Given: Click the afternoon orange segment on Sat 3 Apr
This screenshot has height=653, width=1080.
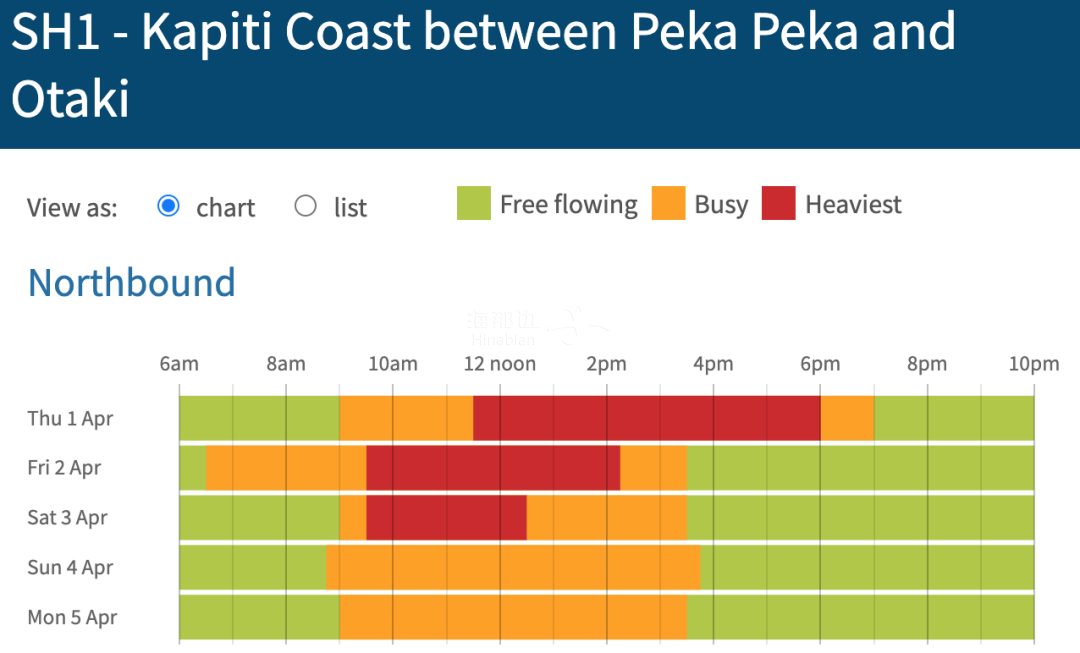Looking at the screenshot, I should [607, 517].
